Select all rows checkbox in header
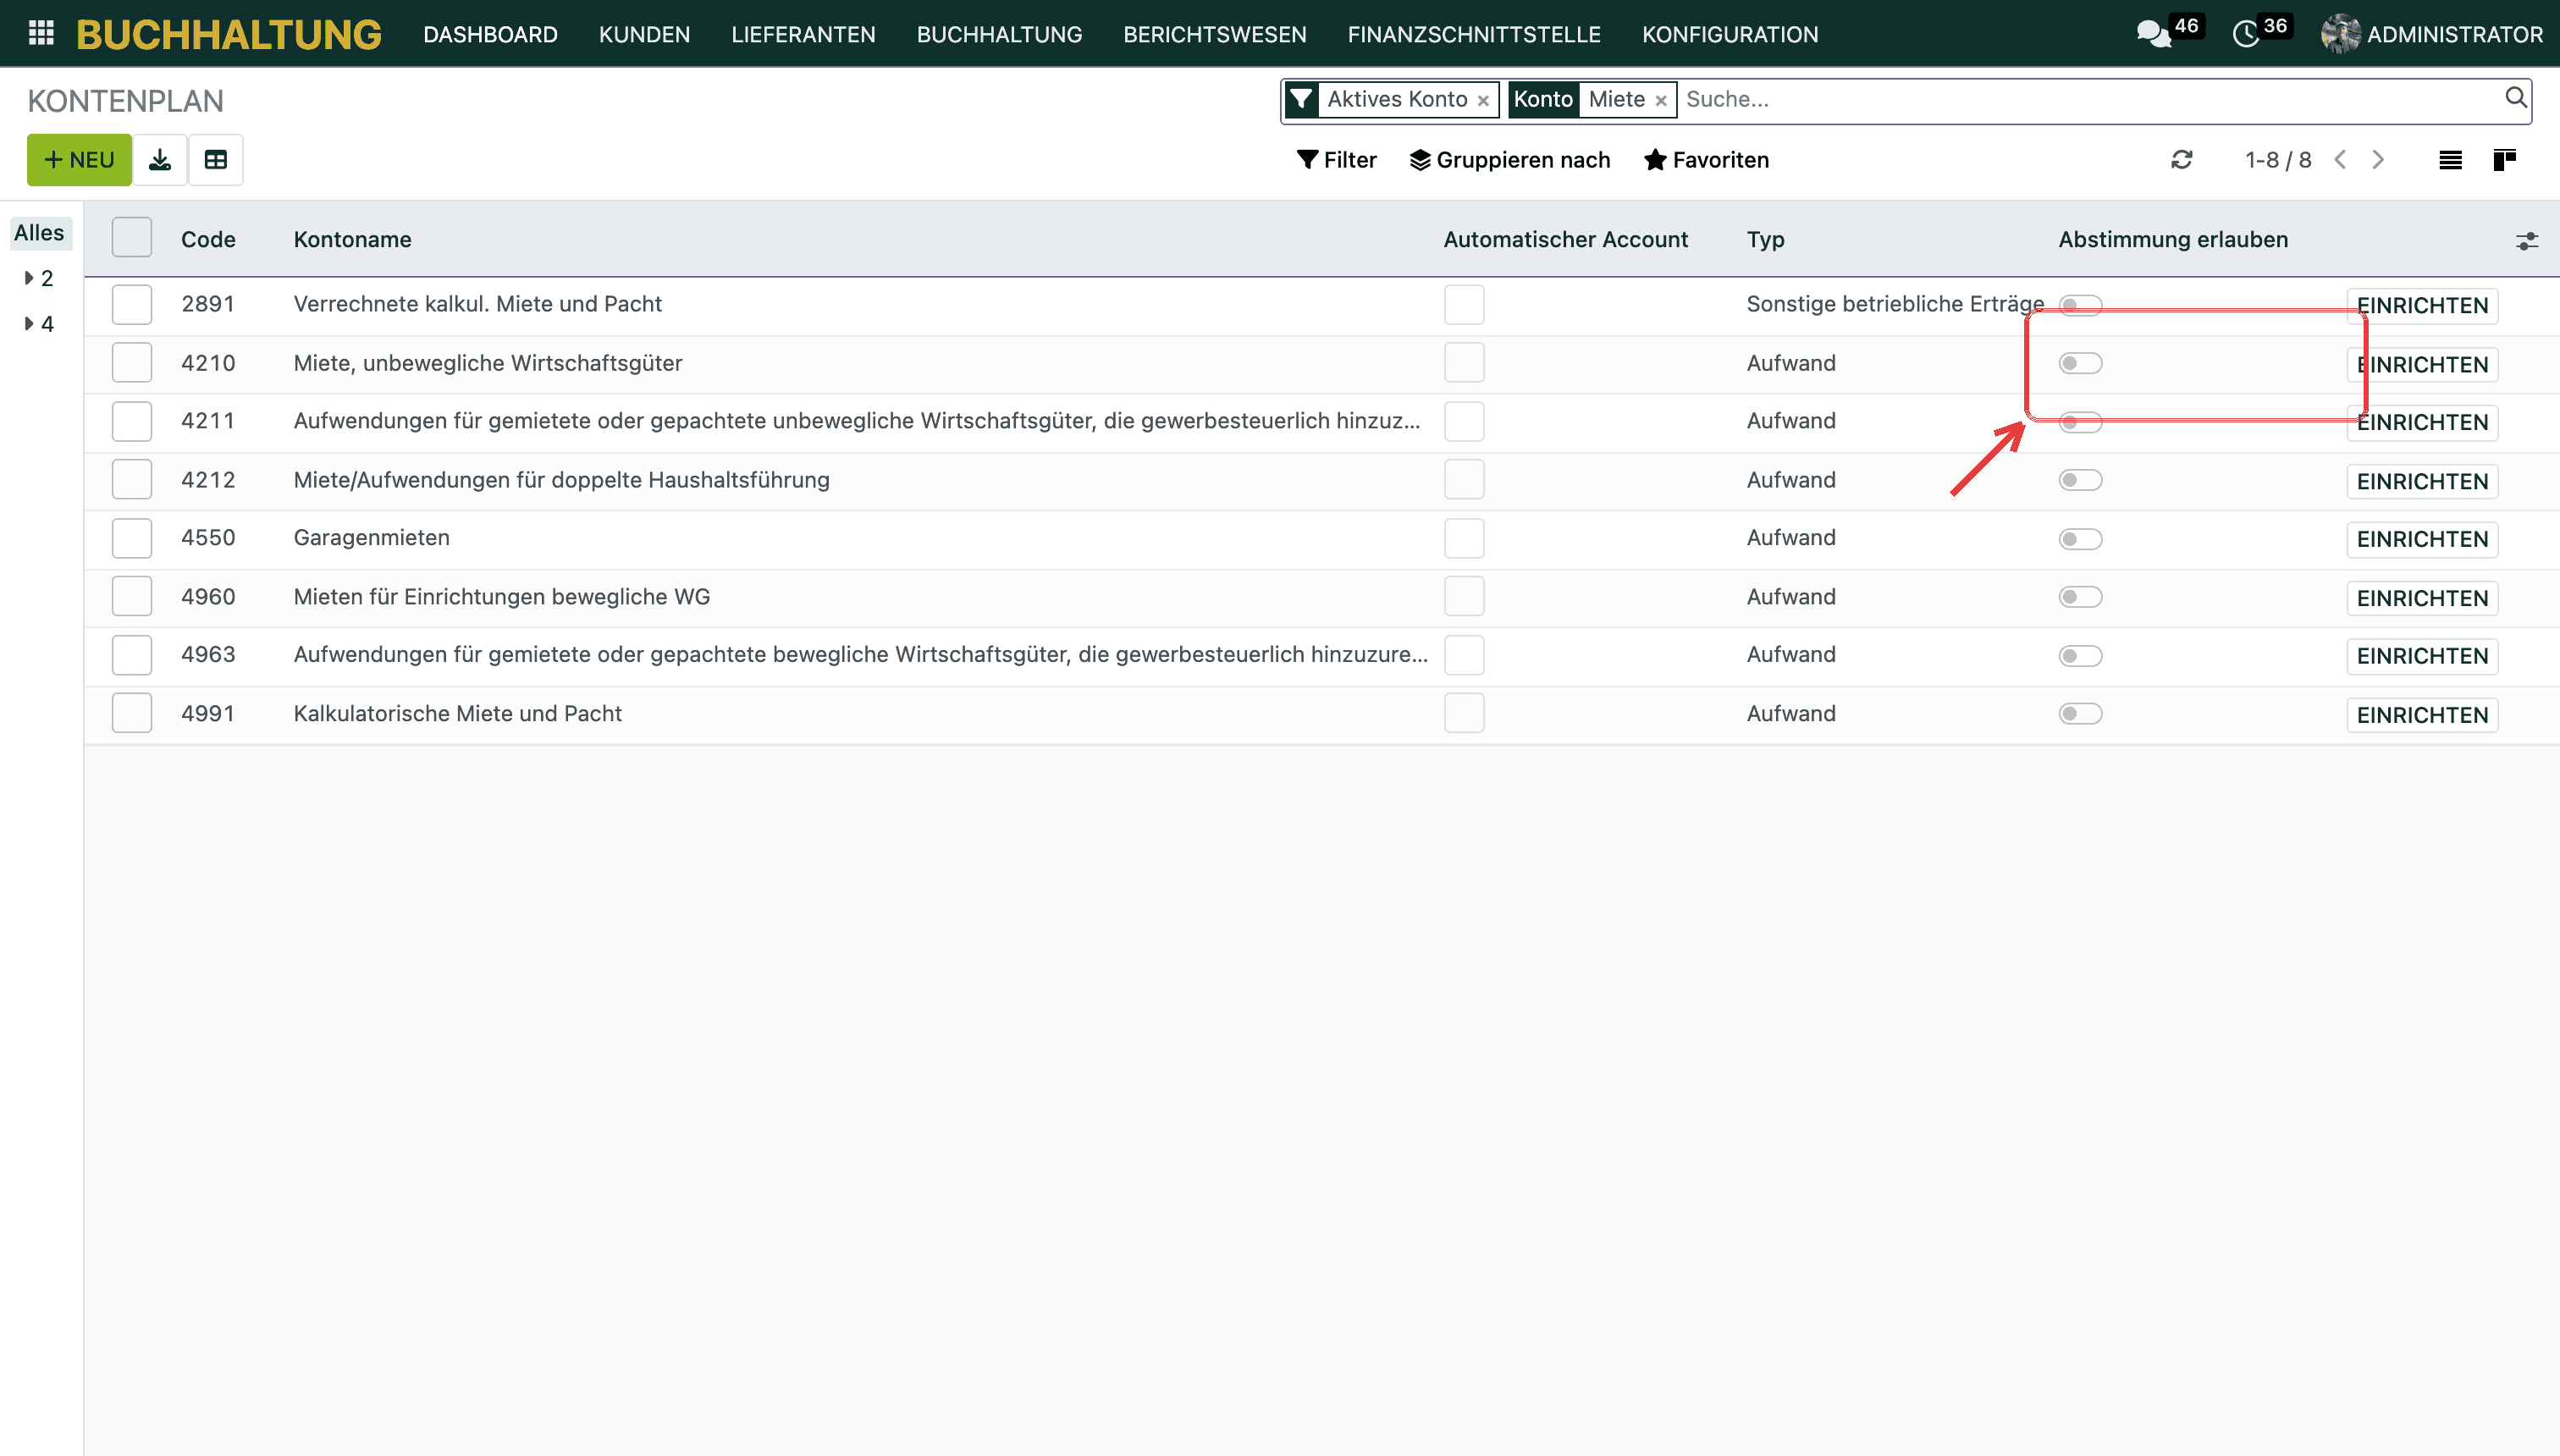Image resolution: width=2560 pixels, height=1456 pixels. pos(132,238)
